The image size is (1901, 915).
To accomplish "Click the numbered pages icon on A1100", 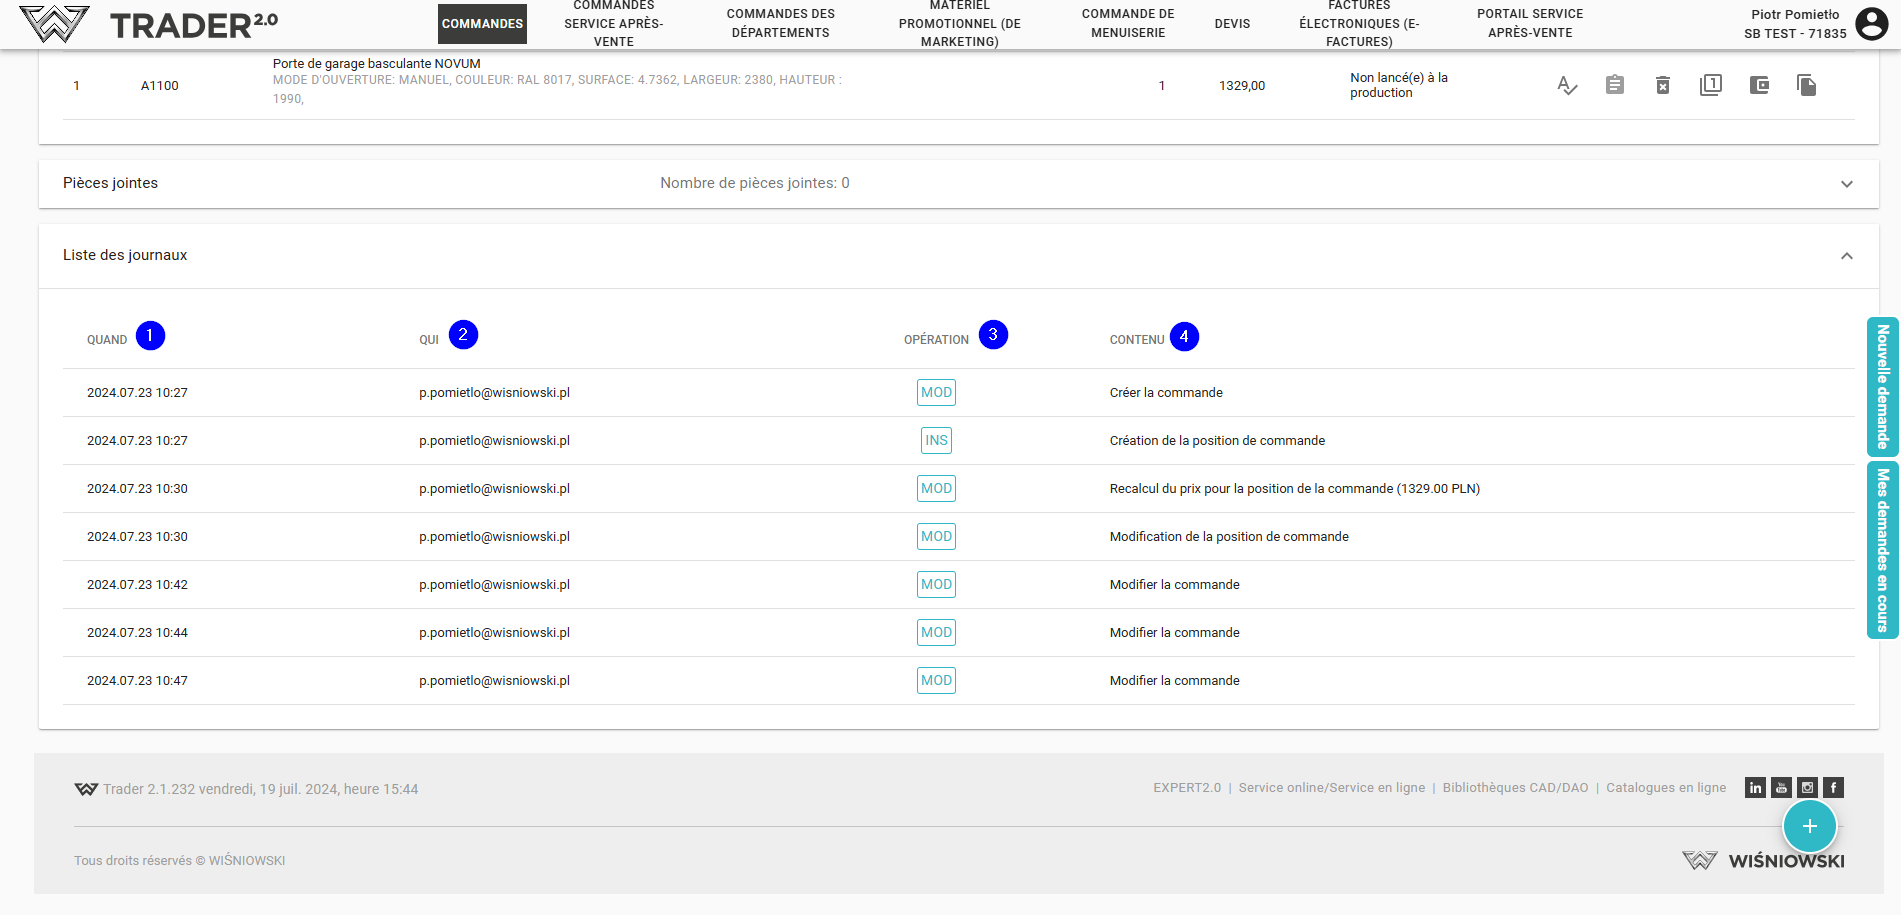I will click(1710, 85).
